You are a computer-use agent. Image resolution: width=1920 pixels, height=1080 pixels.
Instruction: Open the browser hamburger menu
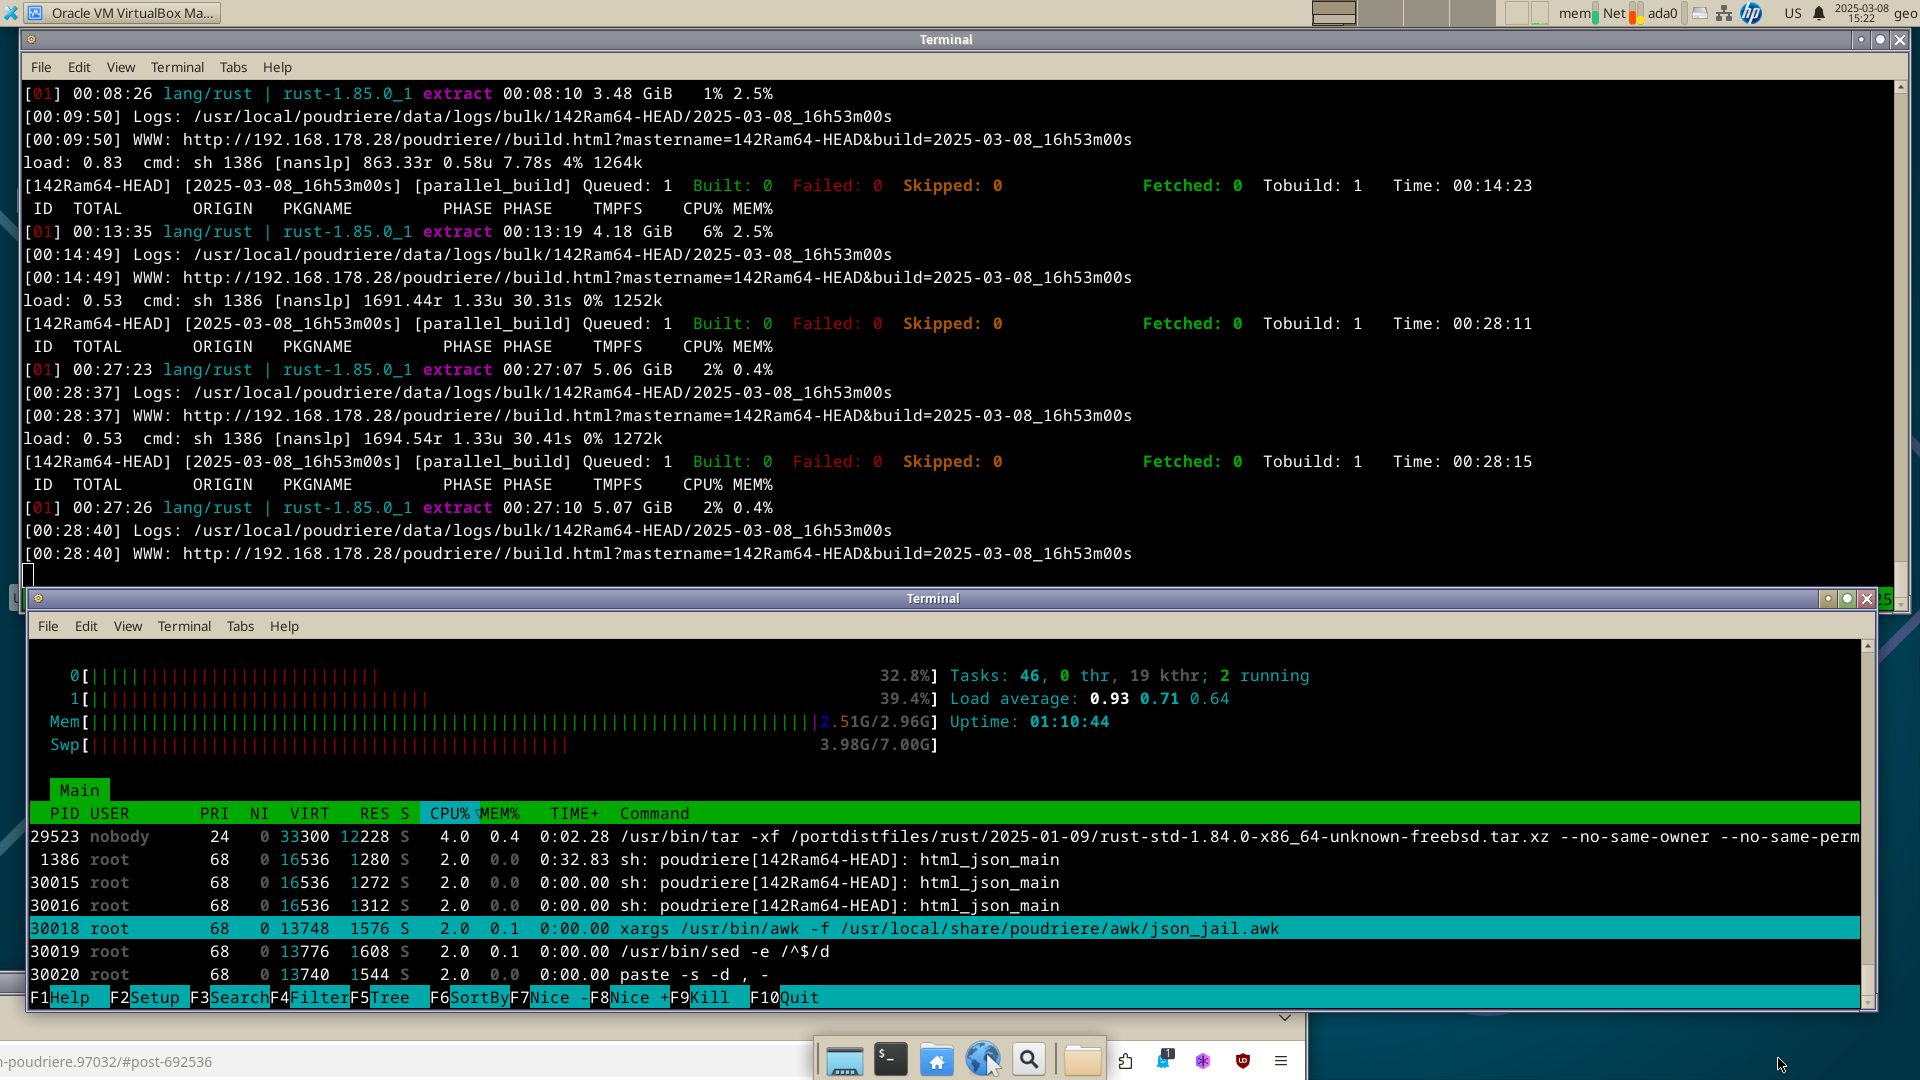click(1281, 1061)
